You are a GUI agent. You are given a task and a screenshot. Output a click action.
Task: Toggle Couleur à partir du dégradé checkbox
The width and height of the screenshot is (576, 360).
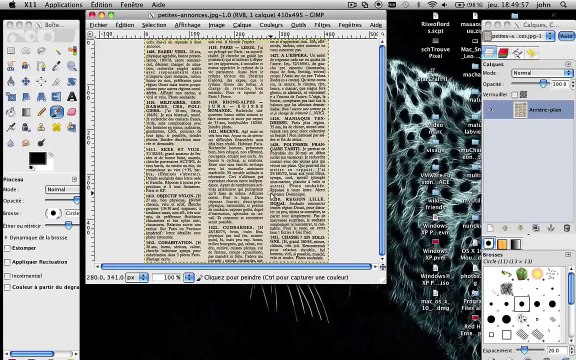coord(7,287)
